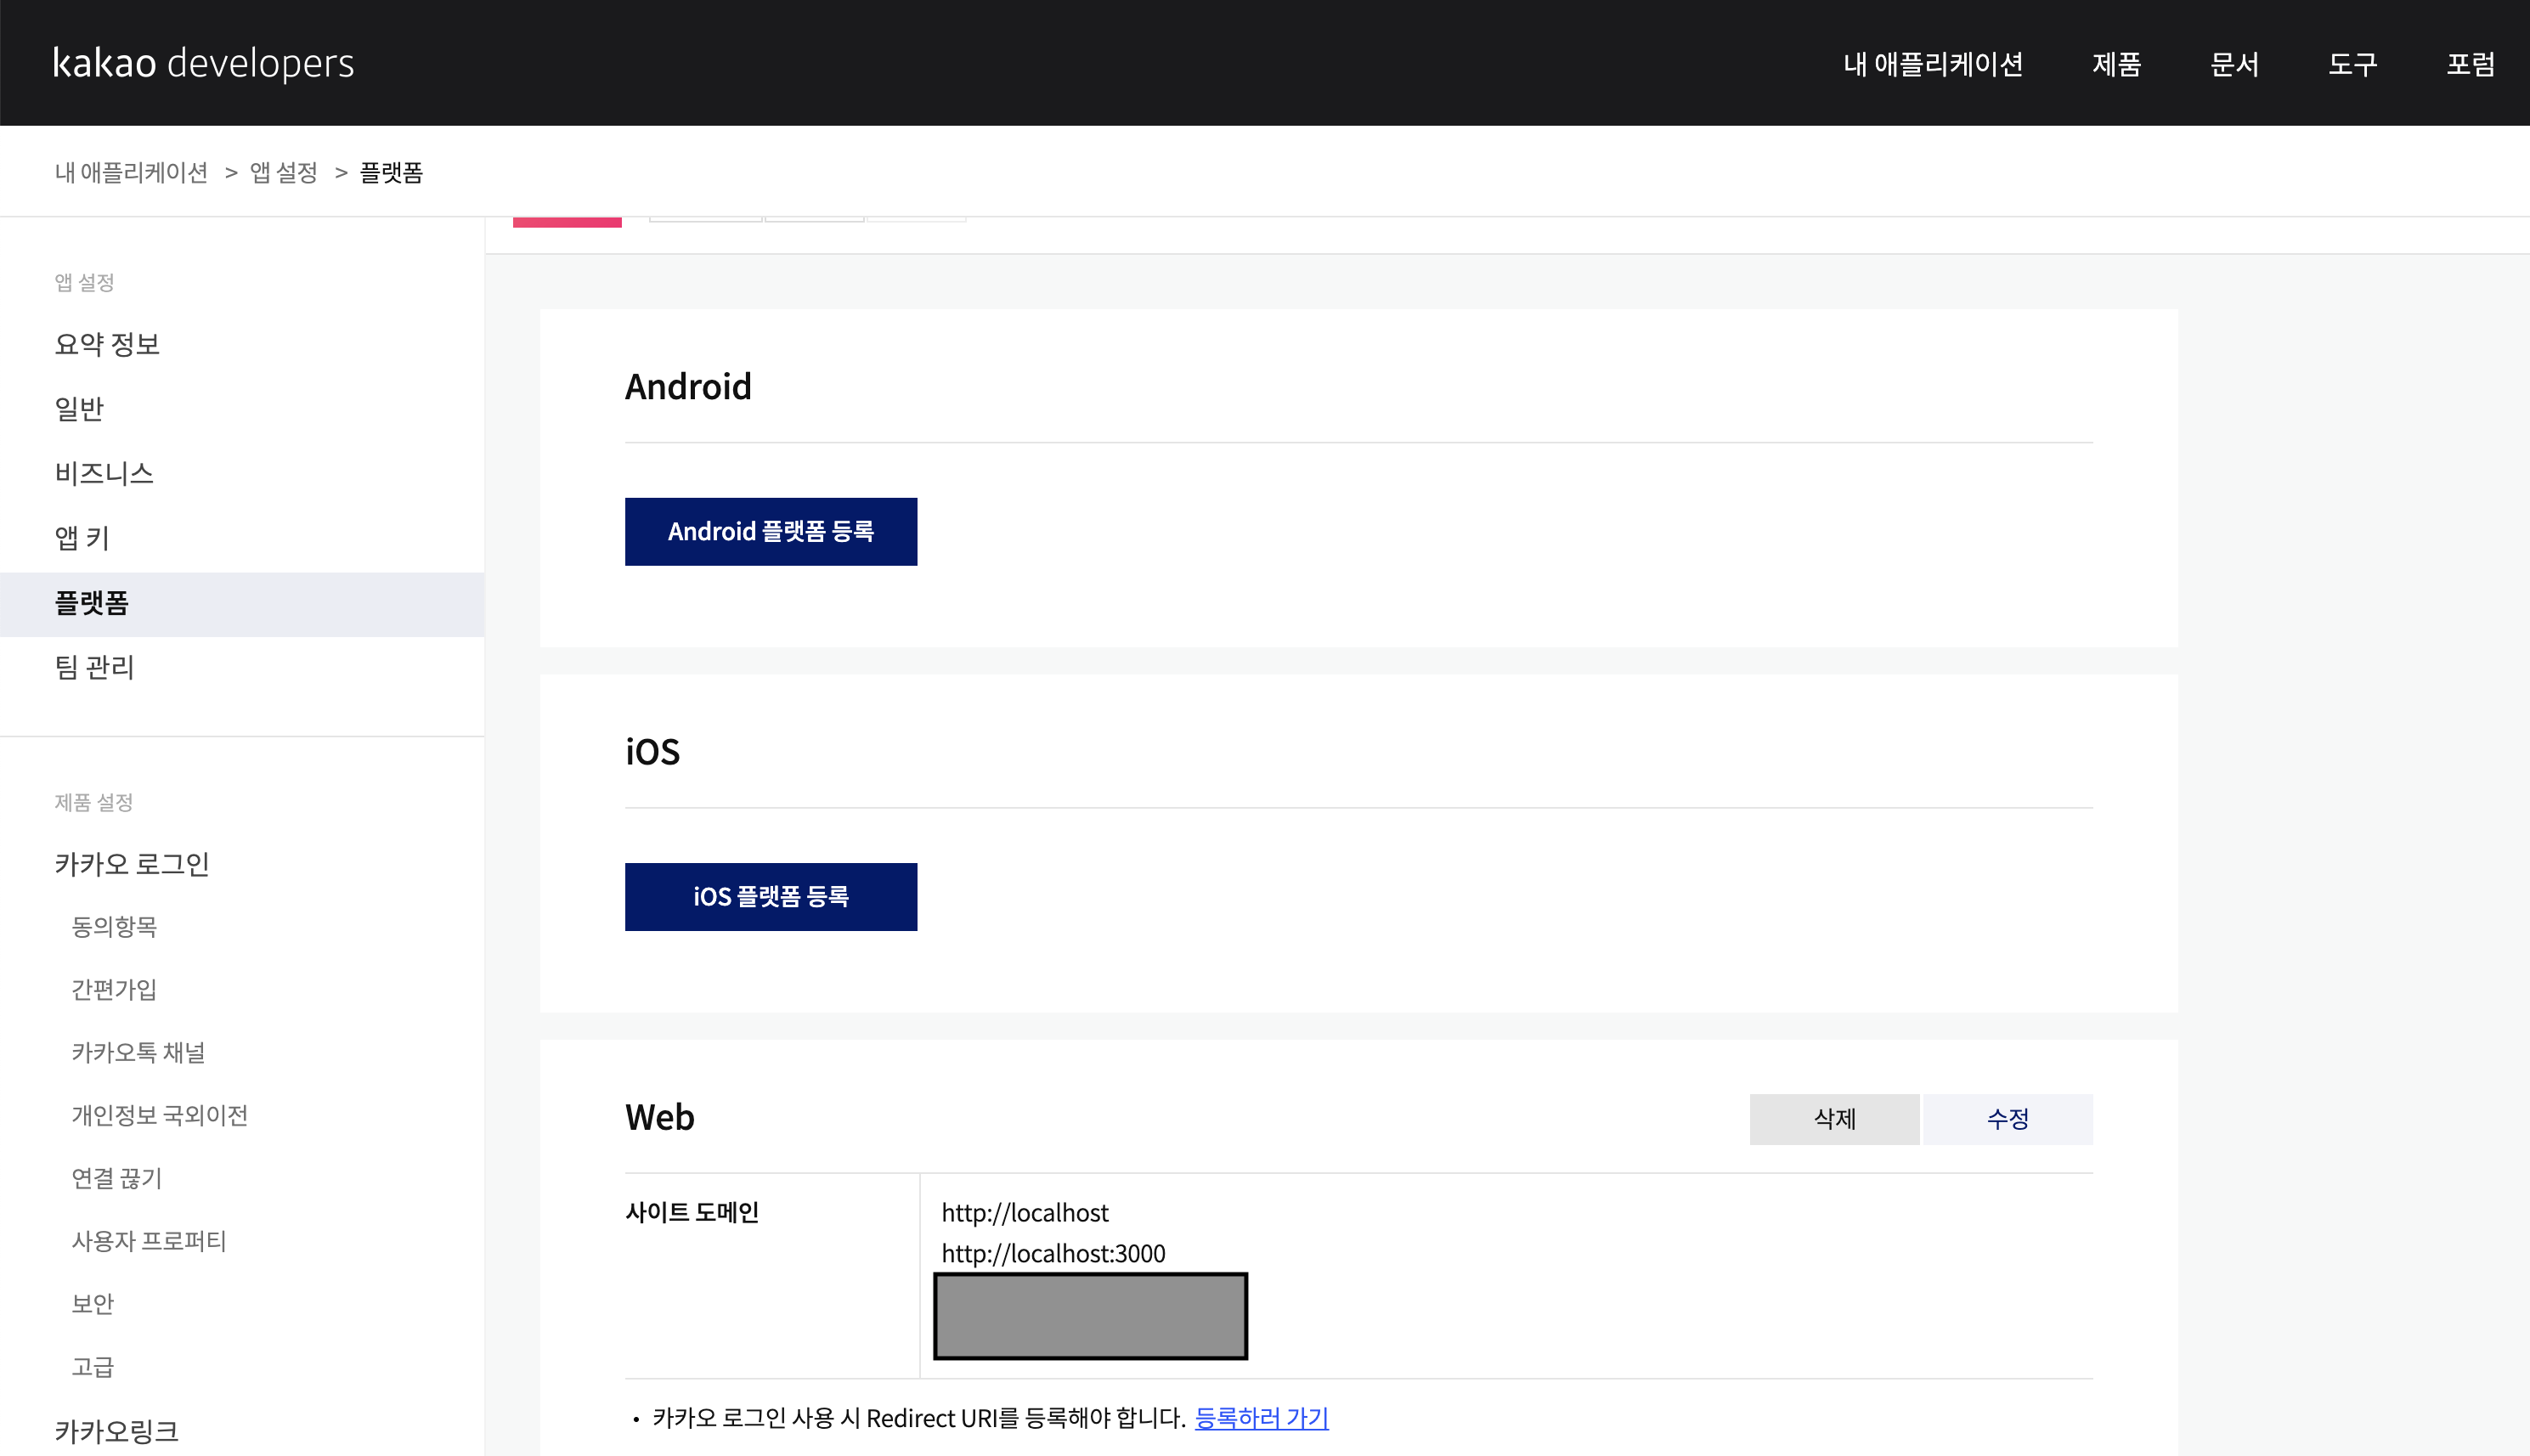
Task: Open the 포럼 top menu
Action: [2470, 64]
